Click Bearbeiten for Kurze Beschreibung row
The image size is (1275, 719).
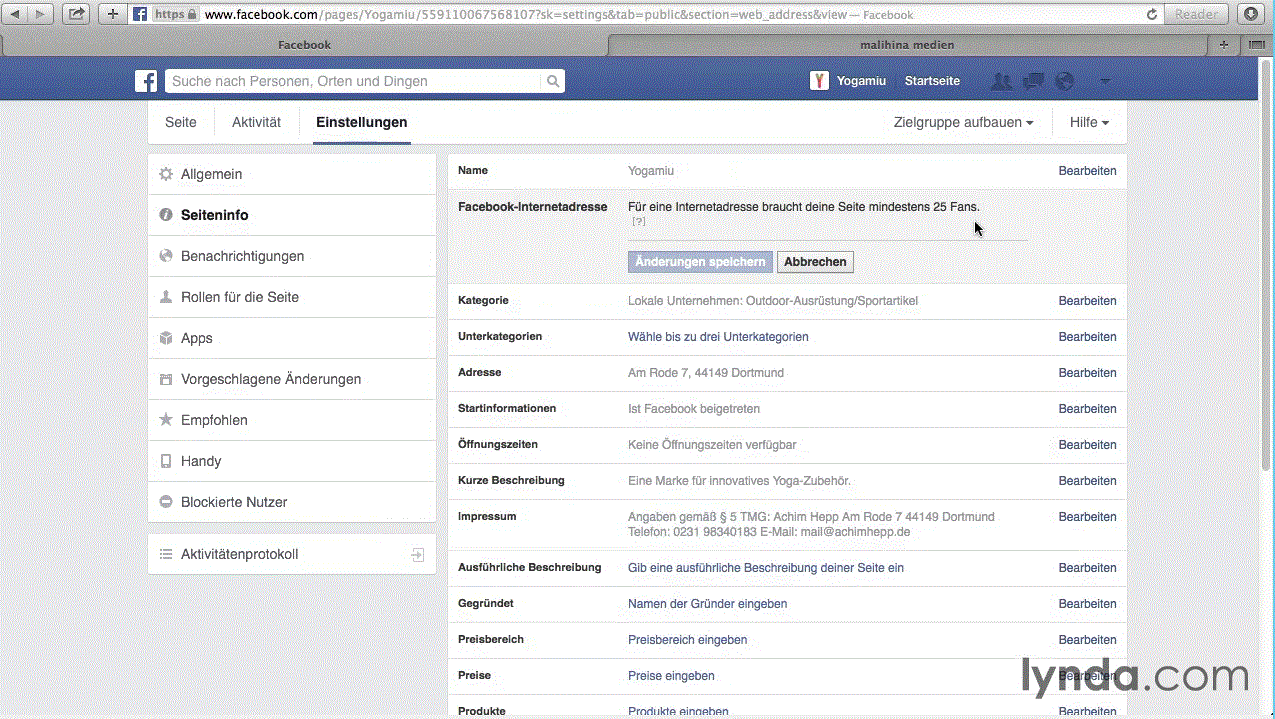1087,481
